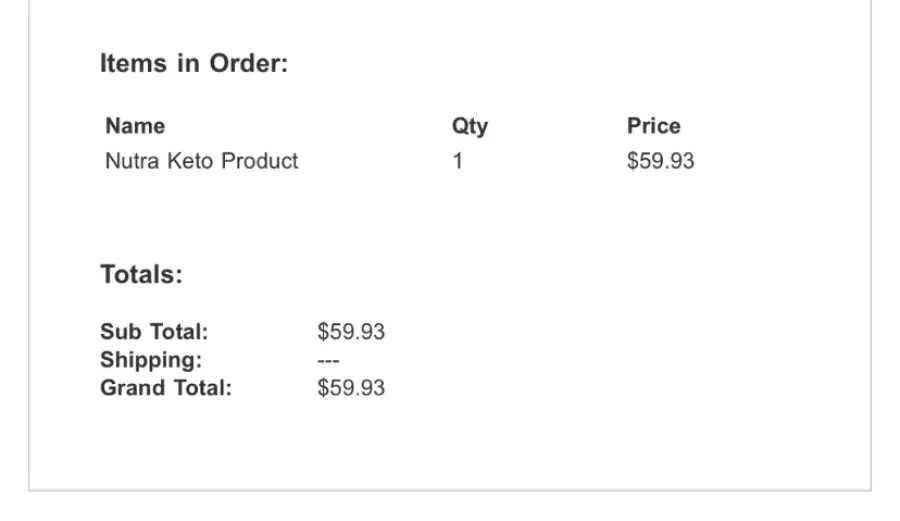Select the Name column header
This screenshot has height=521, width=900.
pos(135,126)
